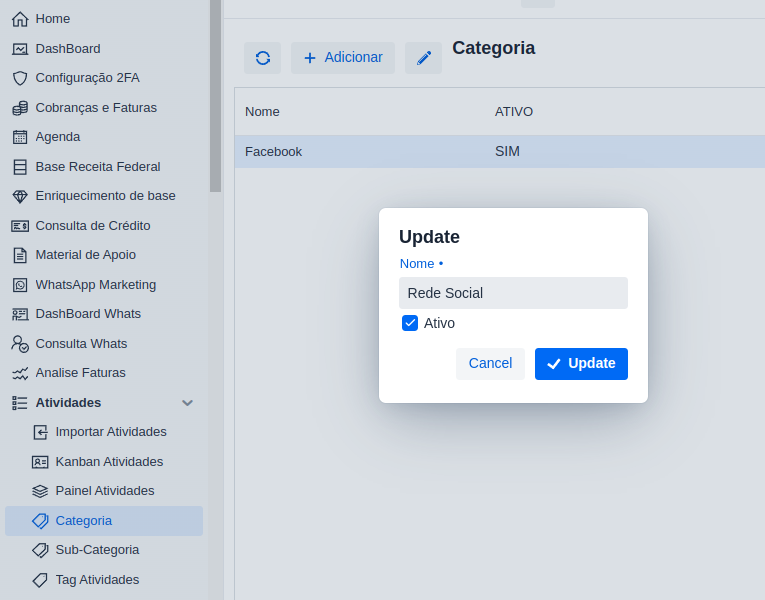The height and width of the screenshot is (600, 765).
Task: Click the Adicionar button
Action: [x=343, y=58]
